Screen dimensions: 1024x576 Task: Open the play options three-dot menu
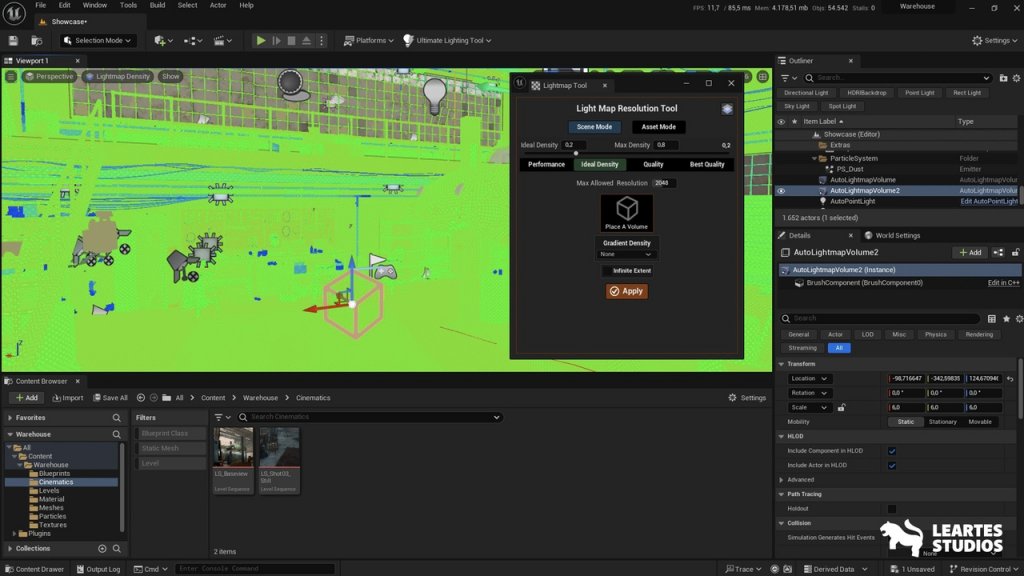point(321,40)
